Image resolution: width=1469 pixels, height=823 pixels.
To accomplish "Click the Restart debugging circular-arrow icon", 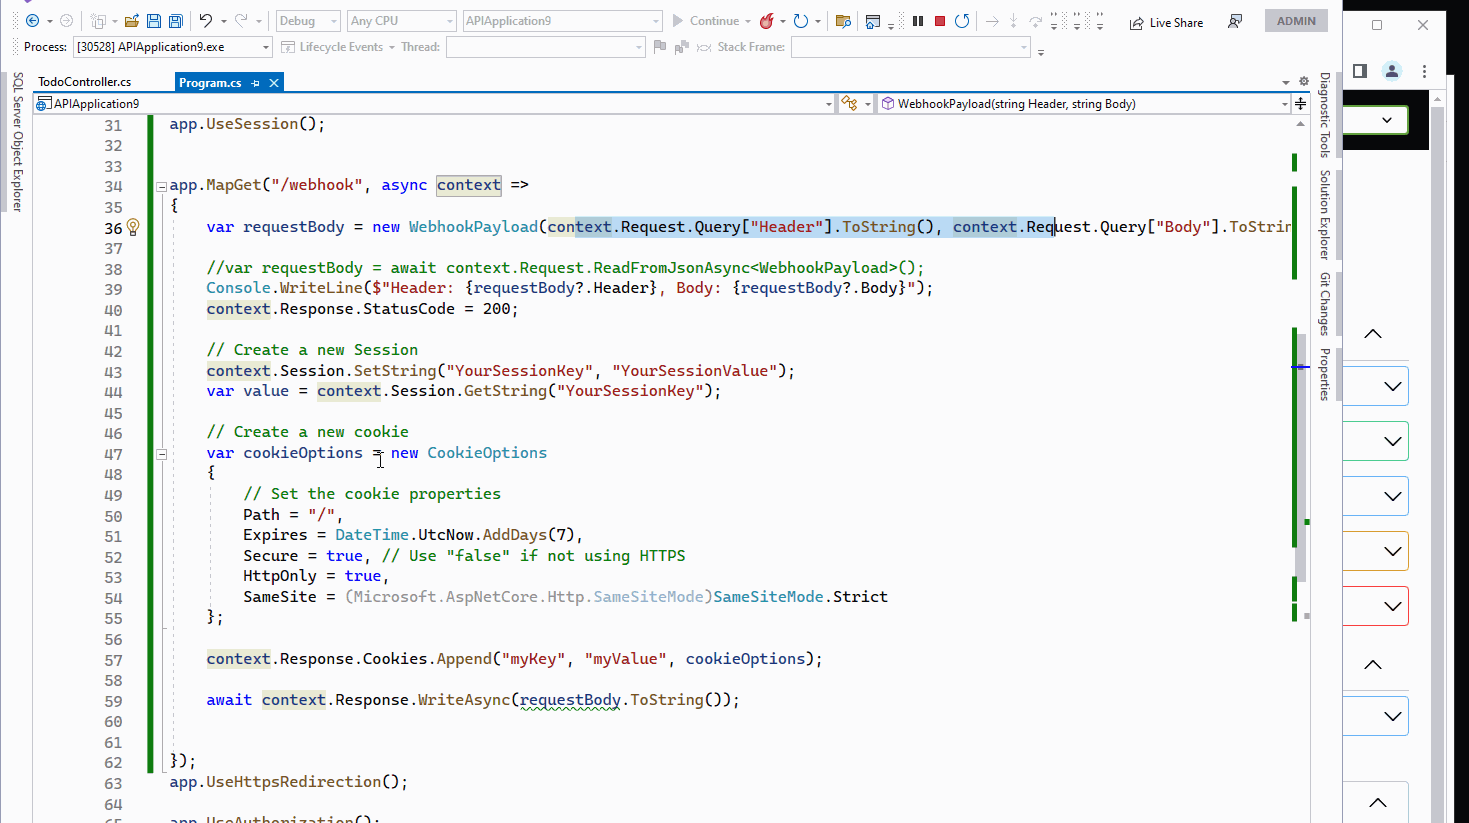I will pos(961,20).
